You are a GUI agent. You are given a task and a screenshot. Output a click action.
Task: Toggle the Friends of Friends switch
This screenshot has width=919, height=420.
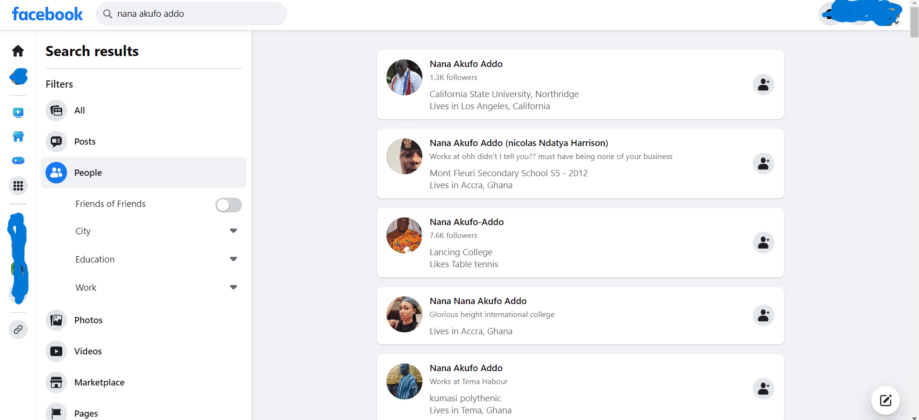228,205
